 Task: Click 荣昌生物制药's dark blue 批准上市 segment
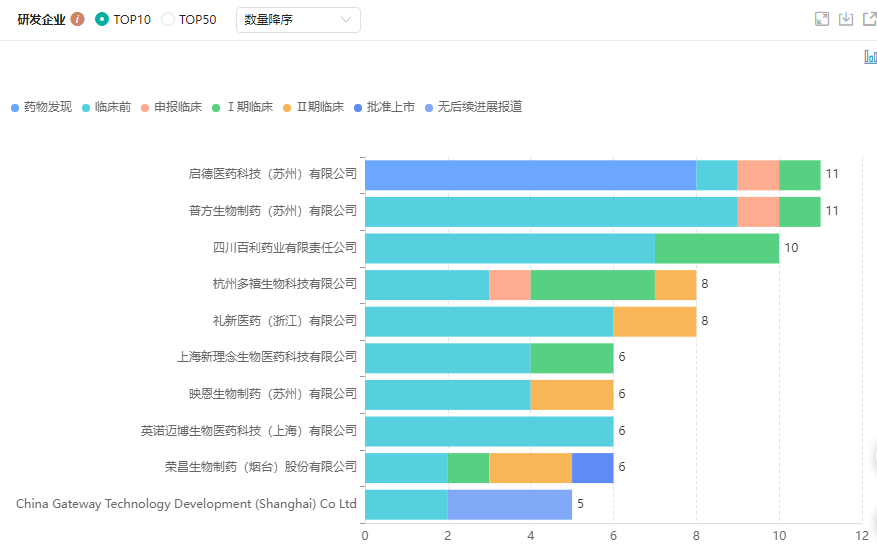point(592,468)
